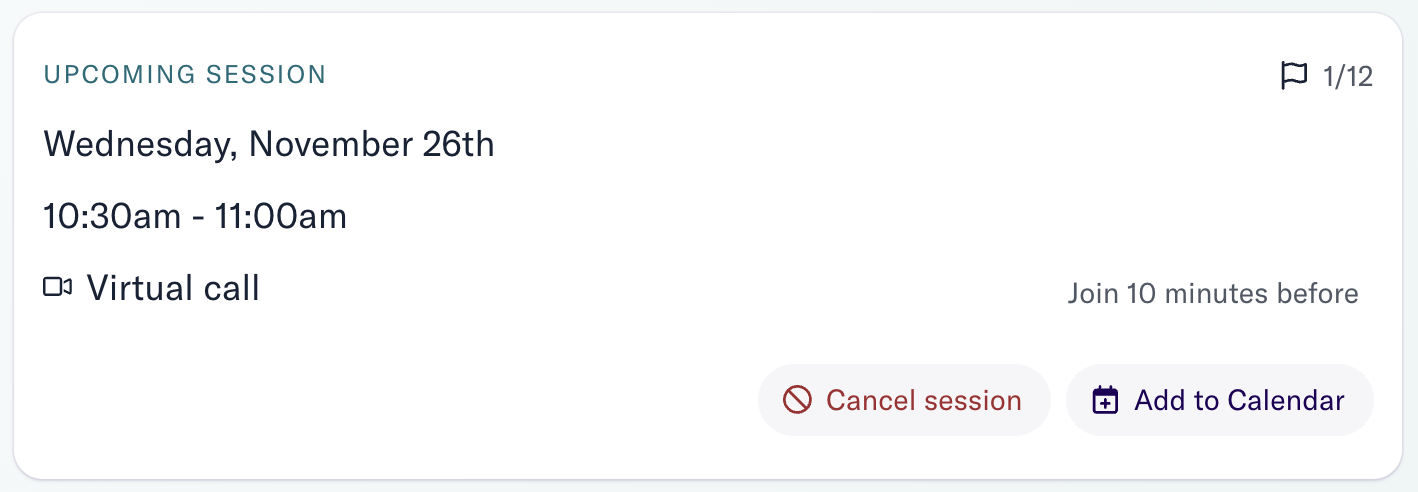This screenshot has height=492, width=1418.
Task: Click the November 26th text
Action: point(372,145)
